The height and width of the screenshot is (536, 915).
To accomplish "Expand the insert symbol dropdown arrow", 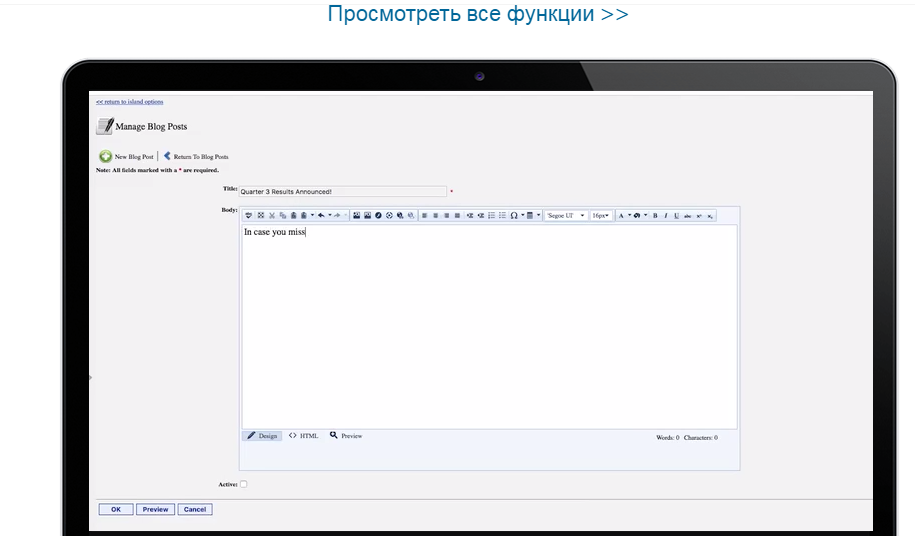I will [523, 215].
